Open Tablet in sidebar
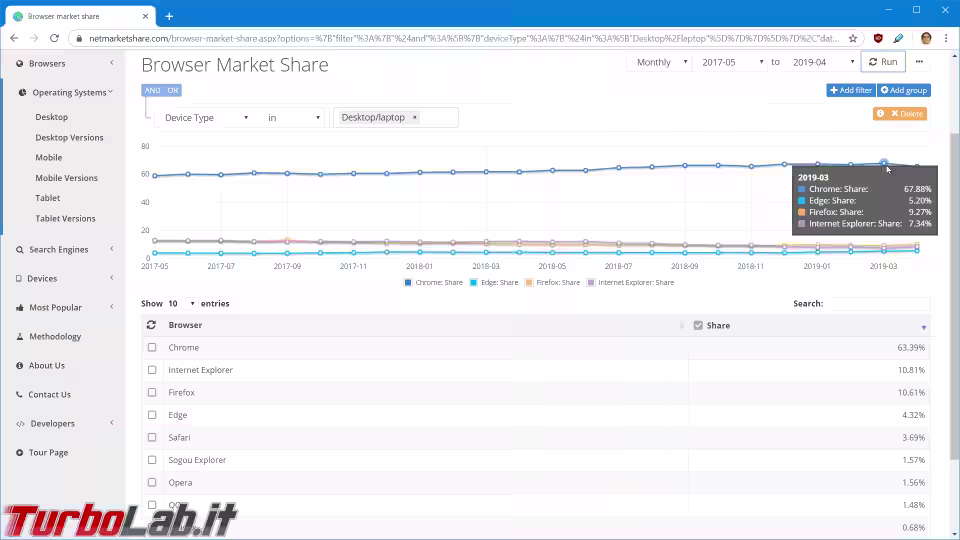 [47, 198]
